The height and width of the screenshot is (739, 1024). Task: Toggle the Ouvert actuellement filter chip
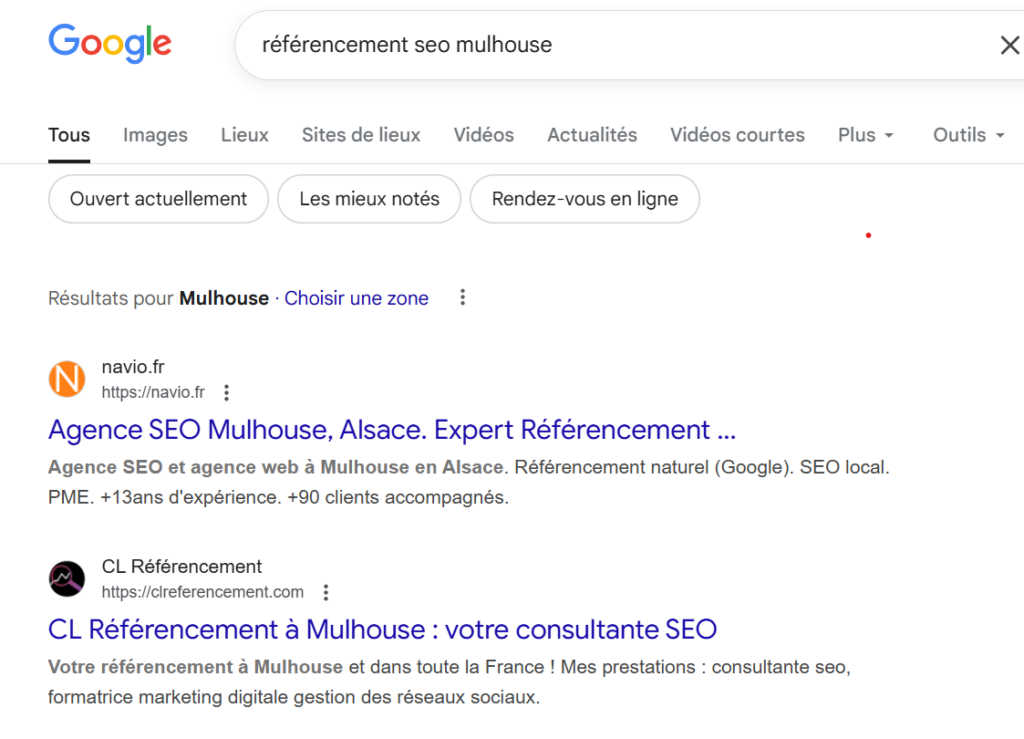[x=158, y=199]
